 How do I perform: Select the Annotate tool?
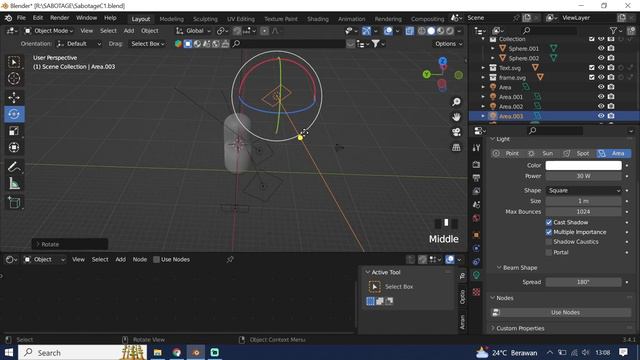(14, 167)
